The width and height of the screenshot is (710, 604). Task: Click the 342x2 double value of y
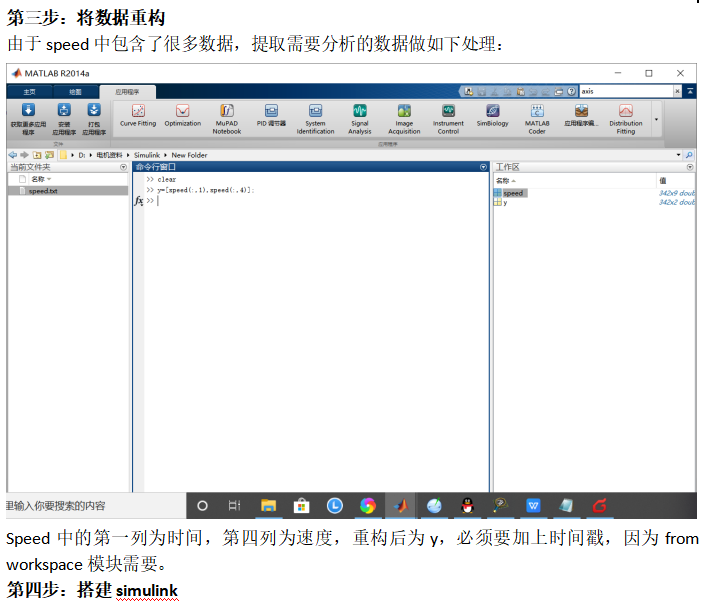(x=676, y=202)
